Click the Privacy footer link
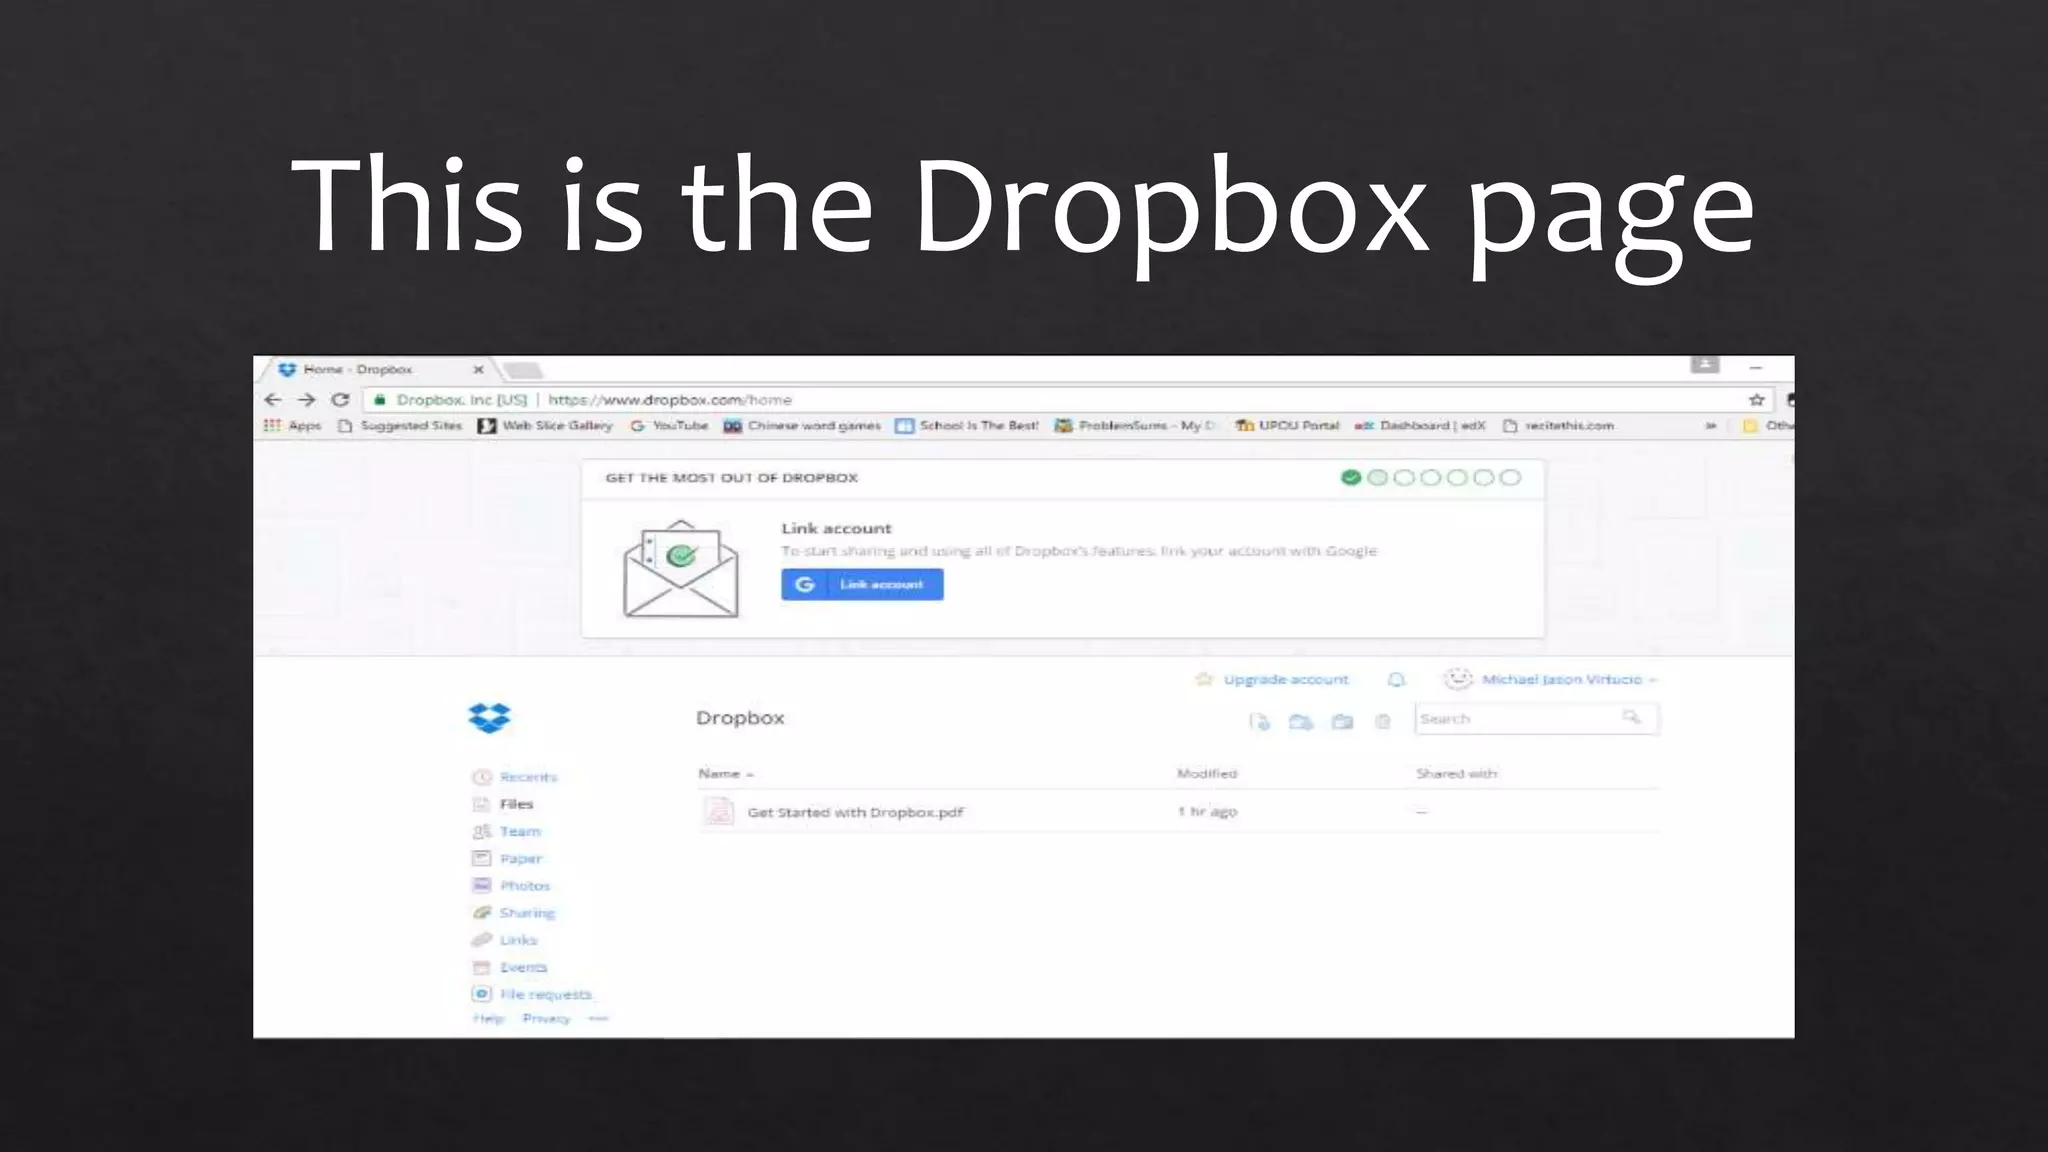The height and width of the screenshot is (1152, 2048). (x=546, y=1019)
